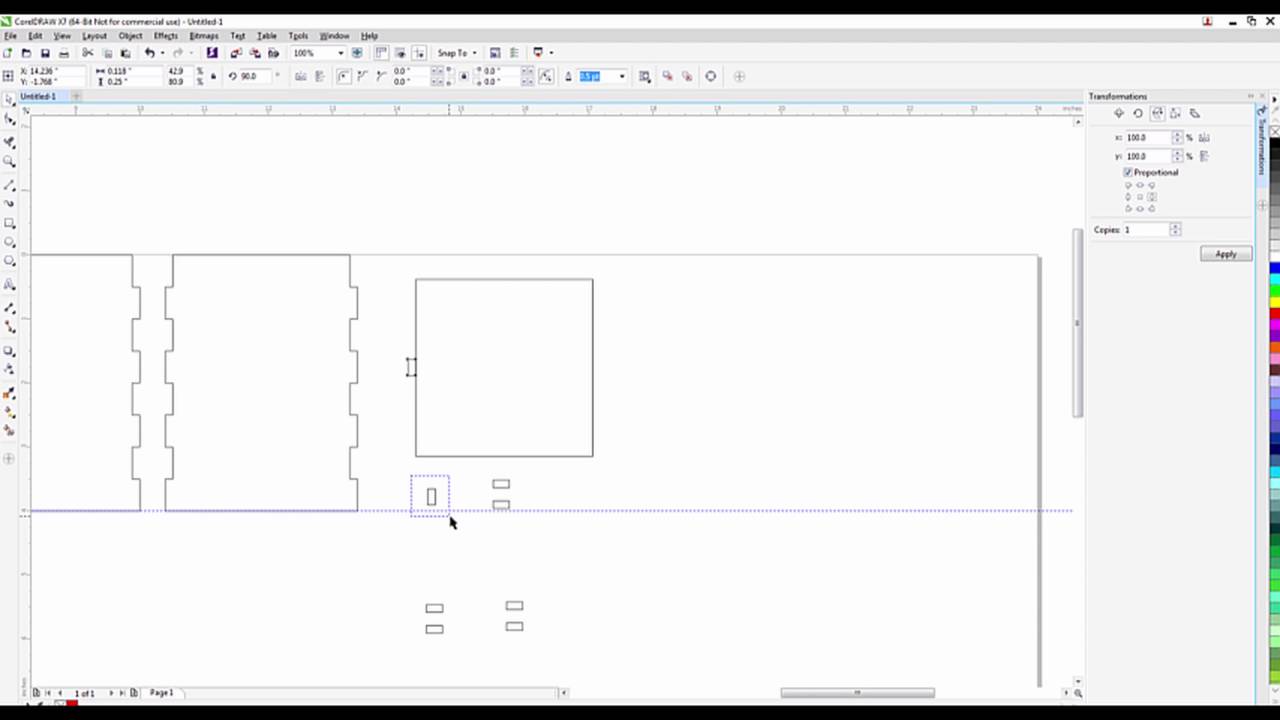Increase the y scale stepper in Transformations
The image size is (1280, 720).
(x=1177, y=154)
